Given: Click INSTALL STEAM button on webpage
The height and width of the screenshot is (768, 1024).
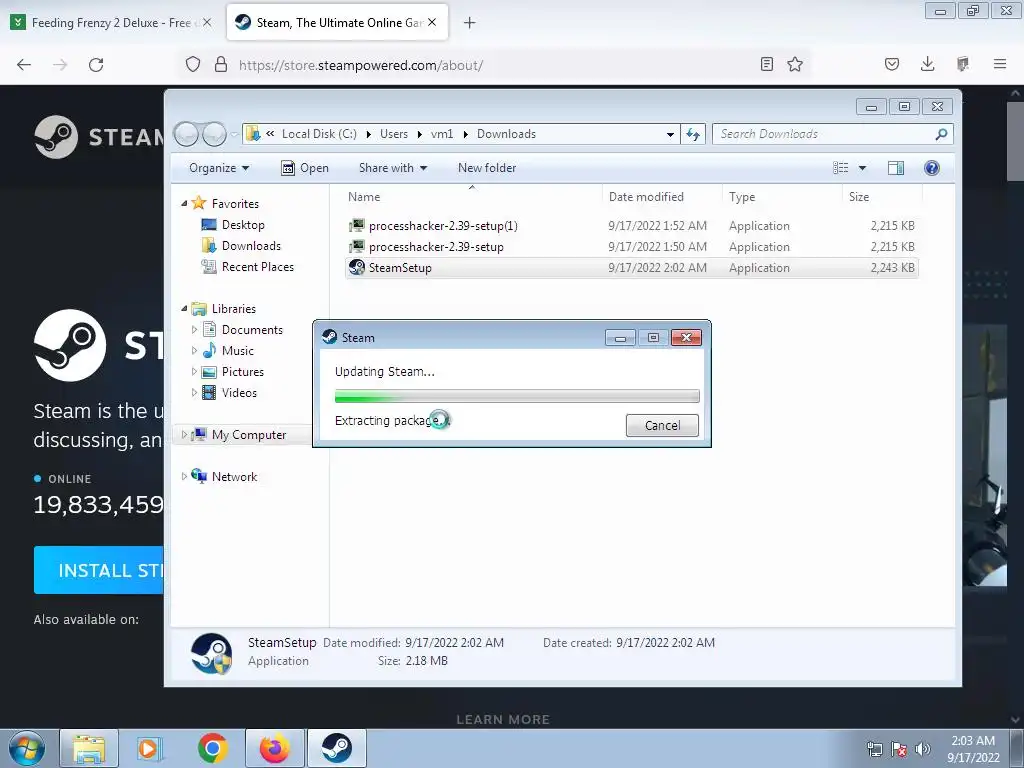Looking at the screenshot, I should (x=99, y=570).
